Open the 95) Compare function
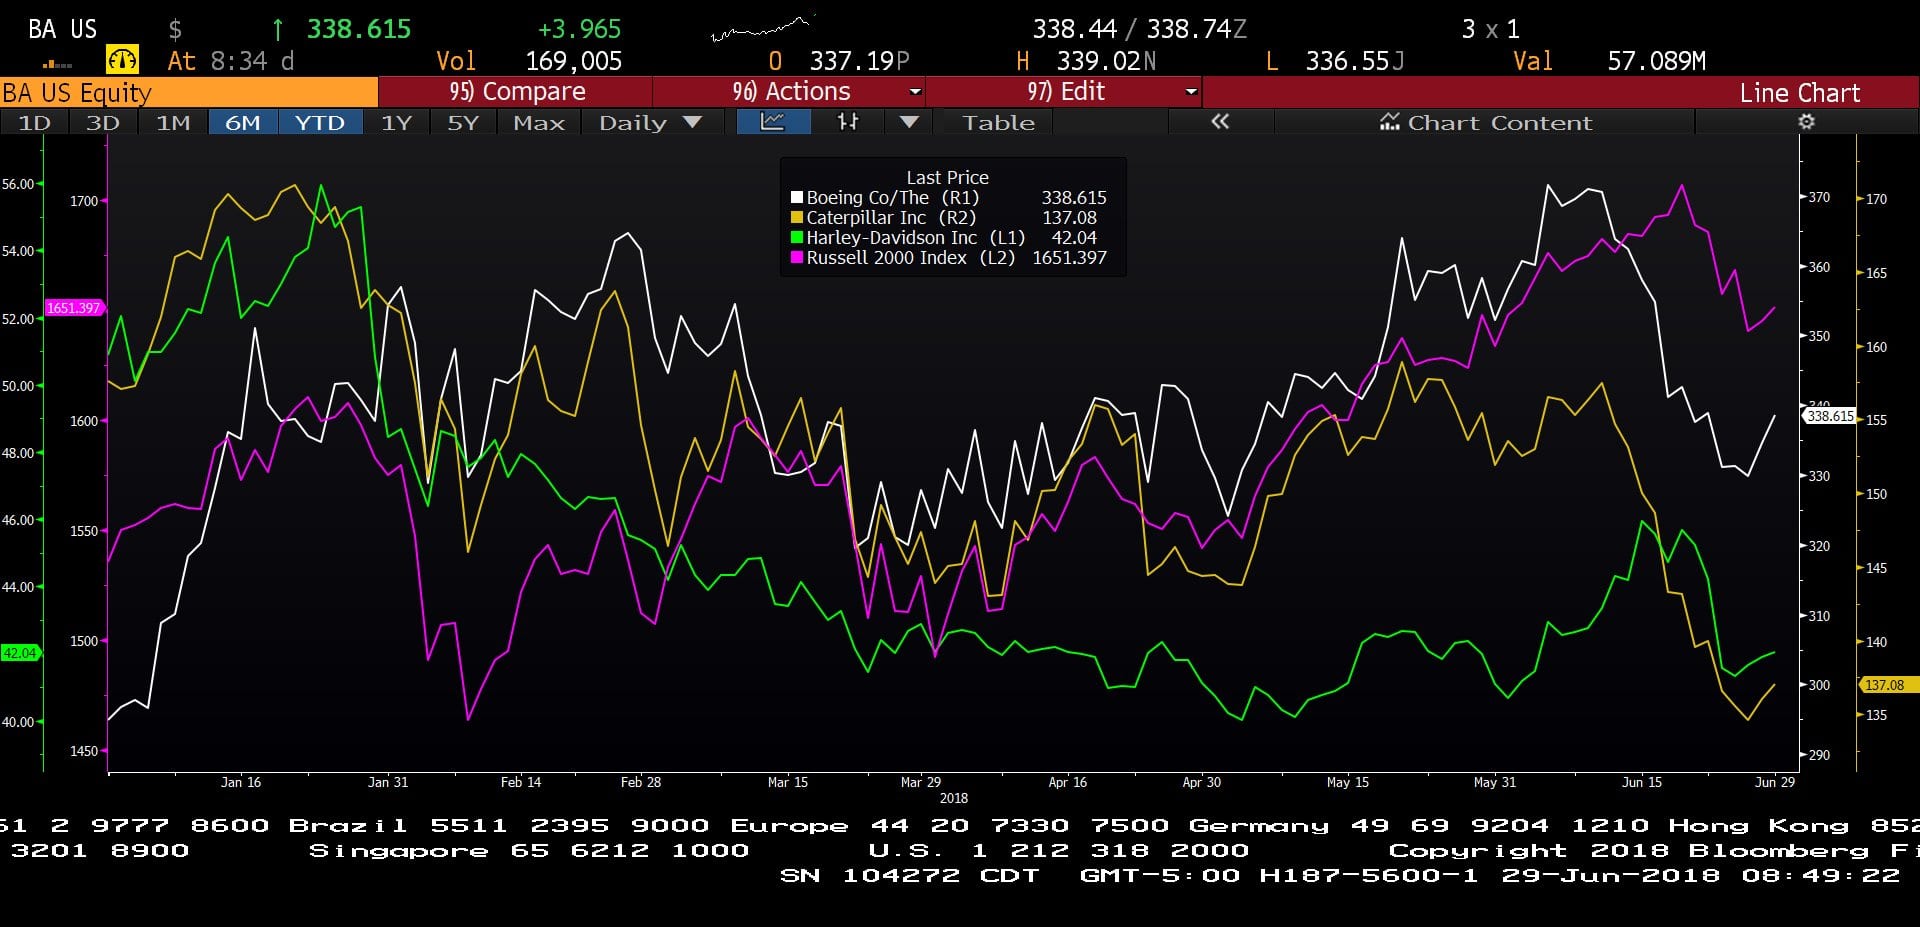 pyautogui.click(x=516, y=92)
